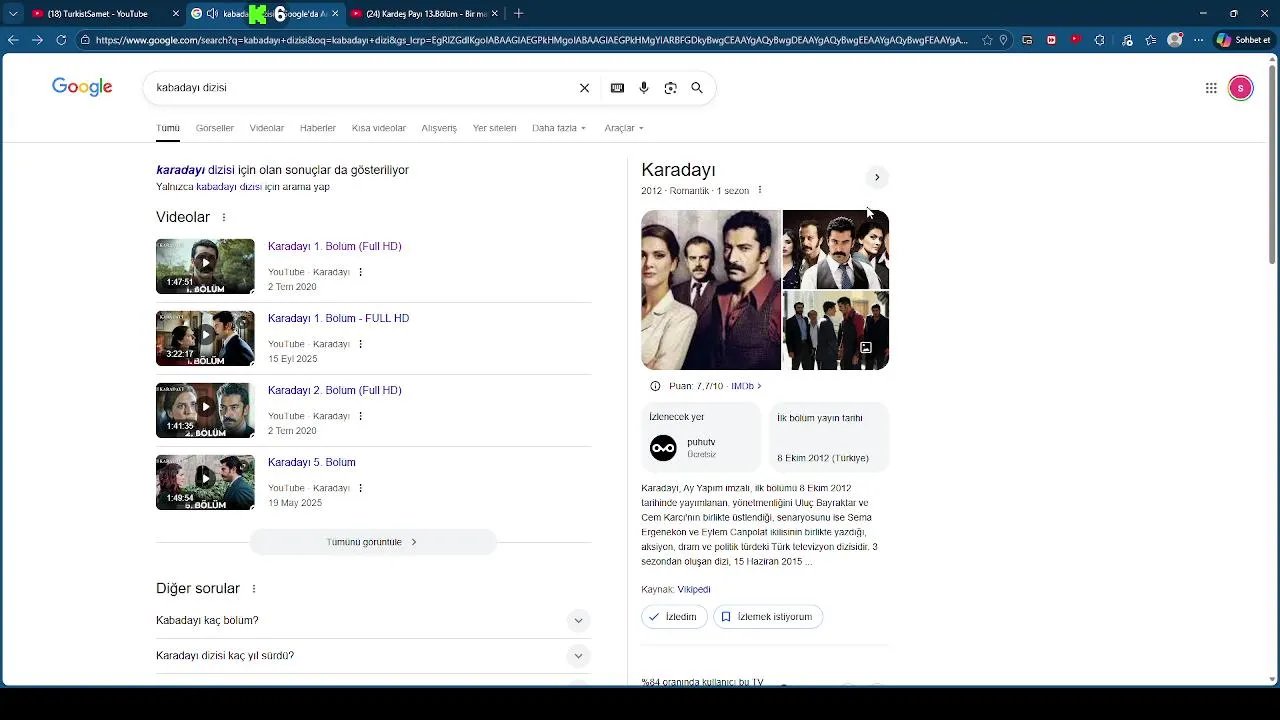Open more options for Karadayı 2. Bolum
The height and width of the screenshot is (720, 1280).
click(361, 416)
